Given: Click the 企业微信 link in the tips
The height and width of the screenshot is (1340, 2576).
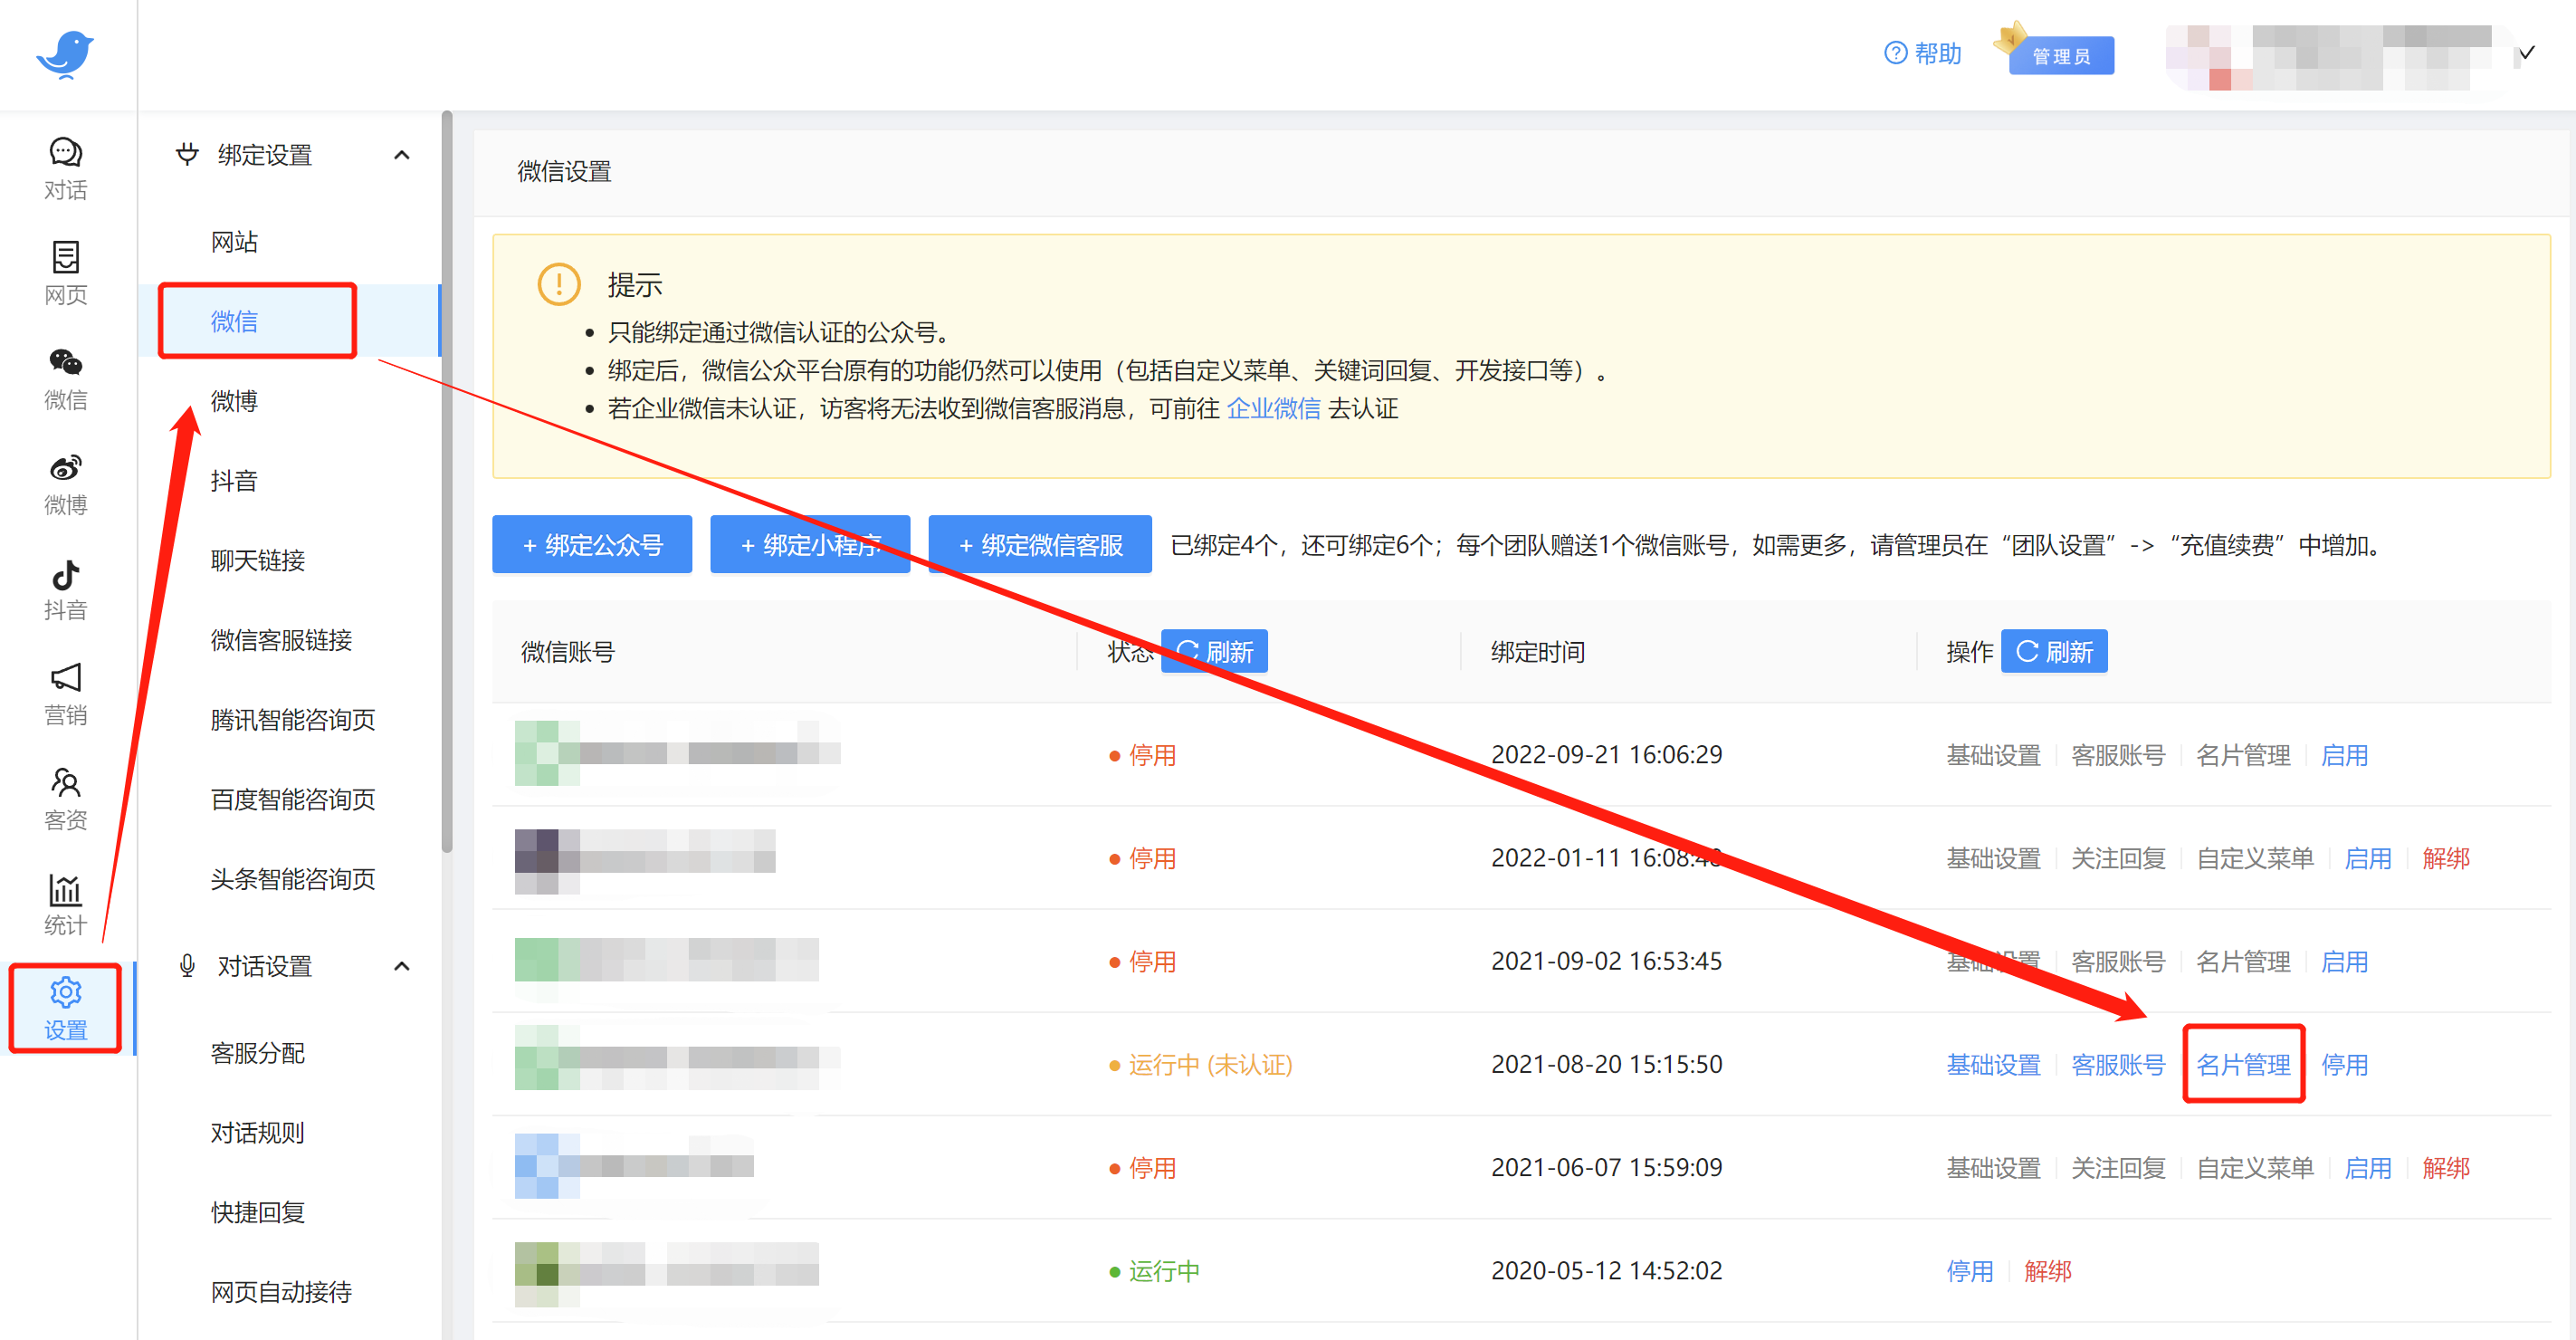Looking at the screenshot, I should tap(1273, 409).
